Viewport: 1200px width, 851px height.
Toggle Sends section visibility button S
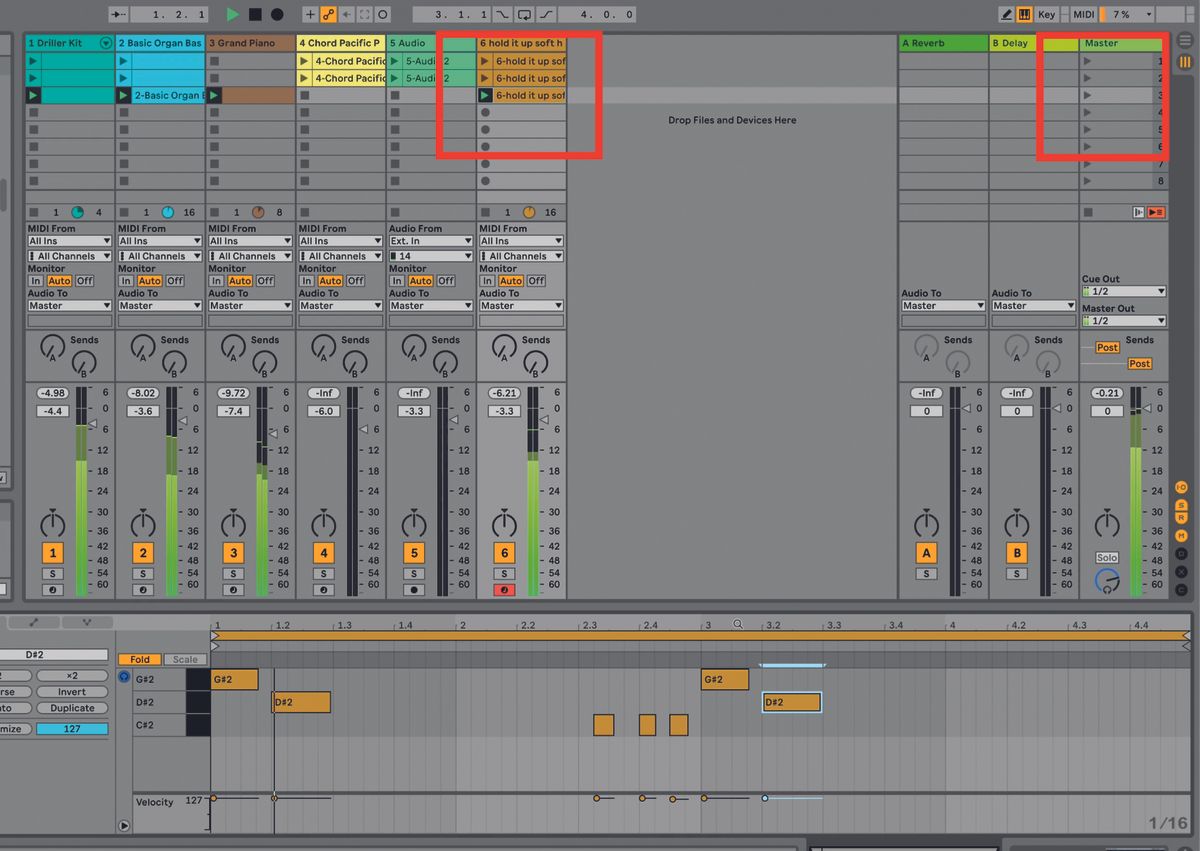coord(1182,505)
